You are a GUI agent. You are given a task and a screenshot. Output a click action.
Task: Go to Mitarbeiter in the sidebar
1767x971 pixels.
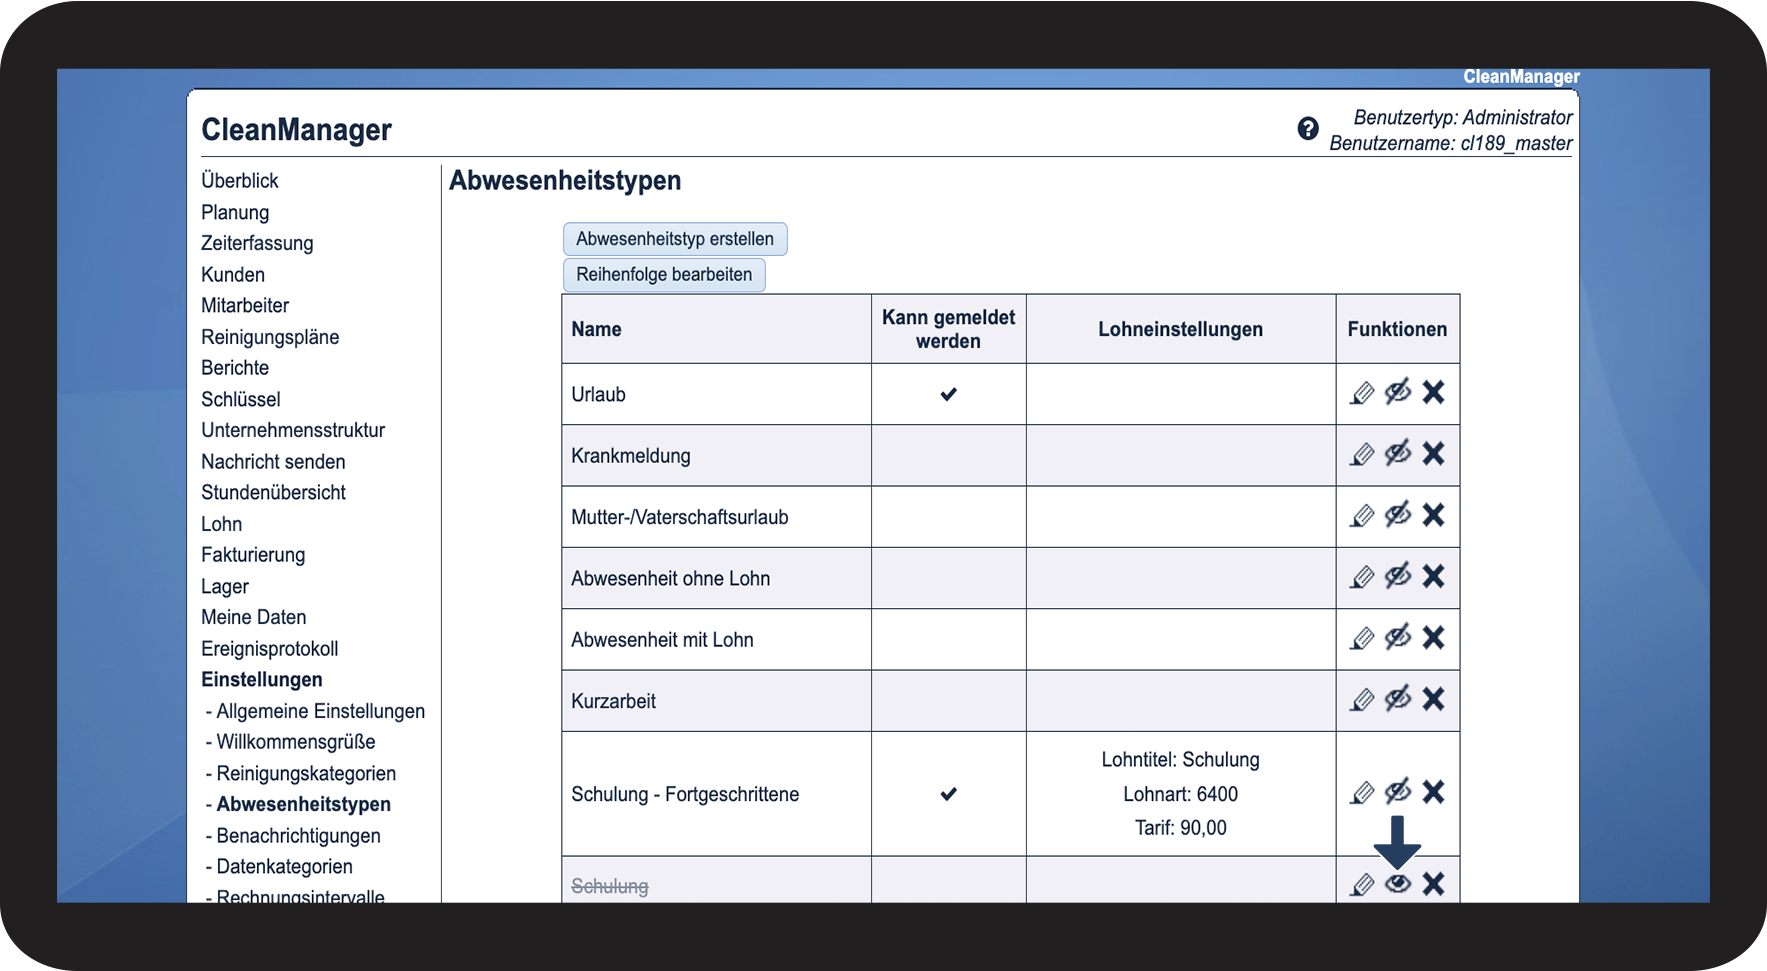(x=245, y=306)
